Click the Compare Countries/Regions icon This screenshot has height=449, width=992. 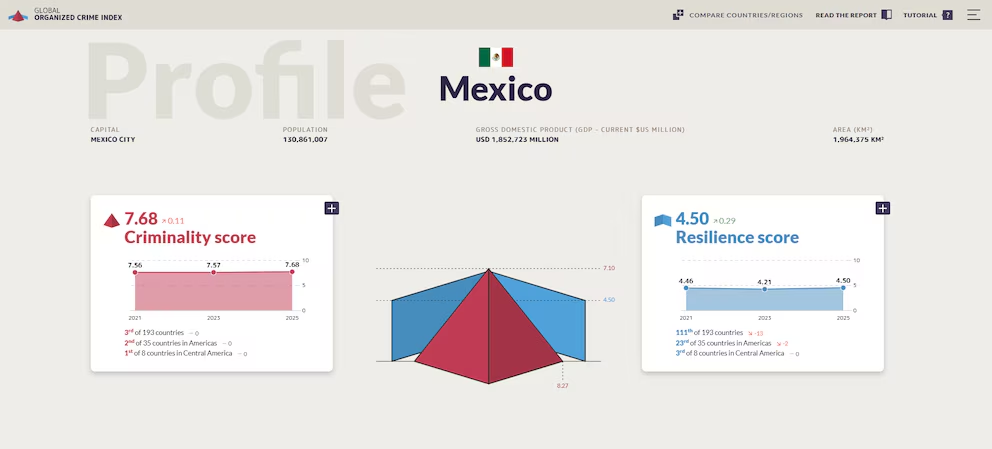678,15
